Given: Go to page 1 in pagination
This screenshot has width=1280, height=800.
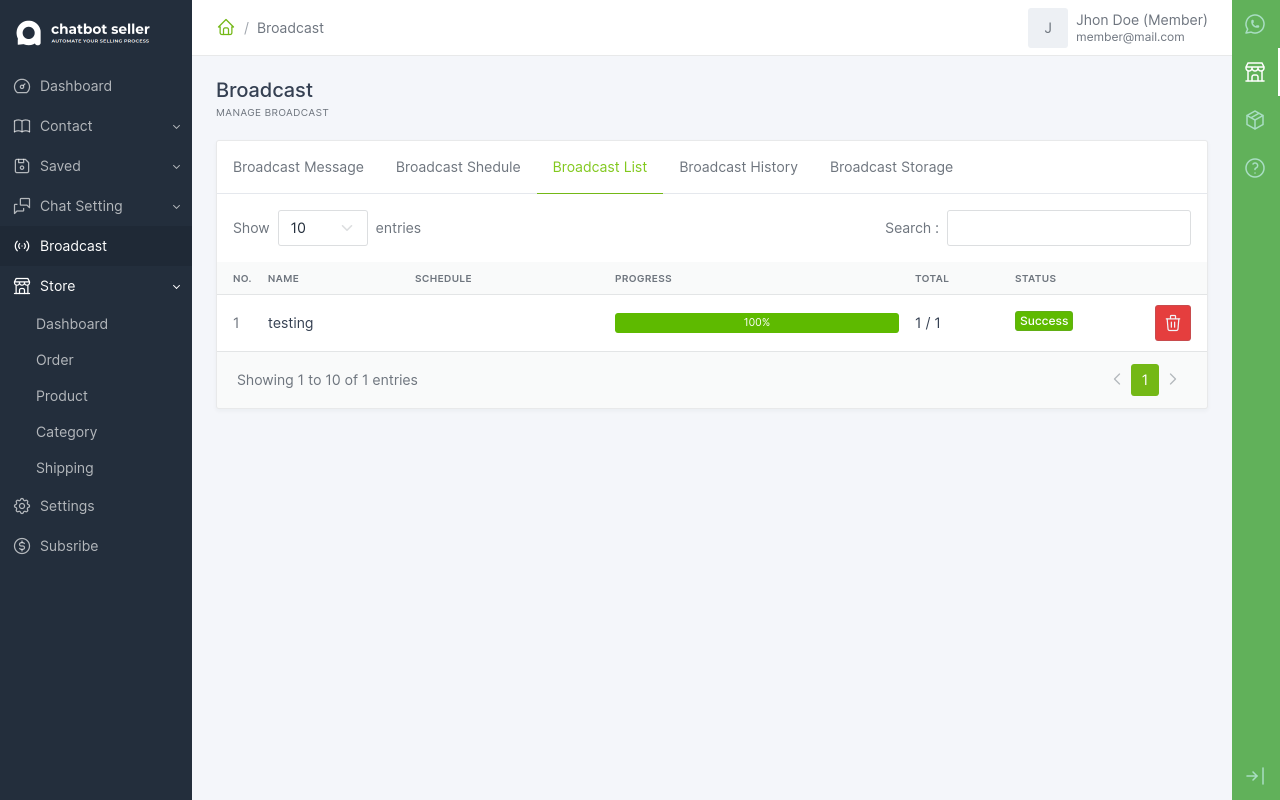Looking at the screenshot, I should (x=1145, y=380).
